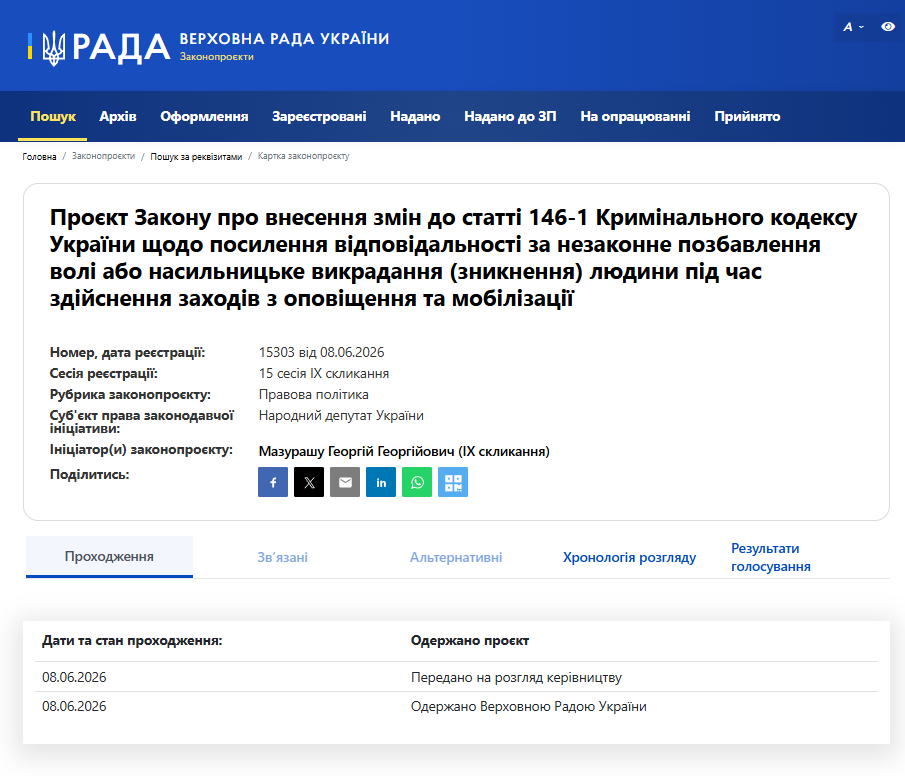905x776 pixels.
Task: Toggle accessibility mode eye icon
Action: tap(888, 27)
